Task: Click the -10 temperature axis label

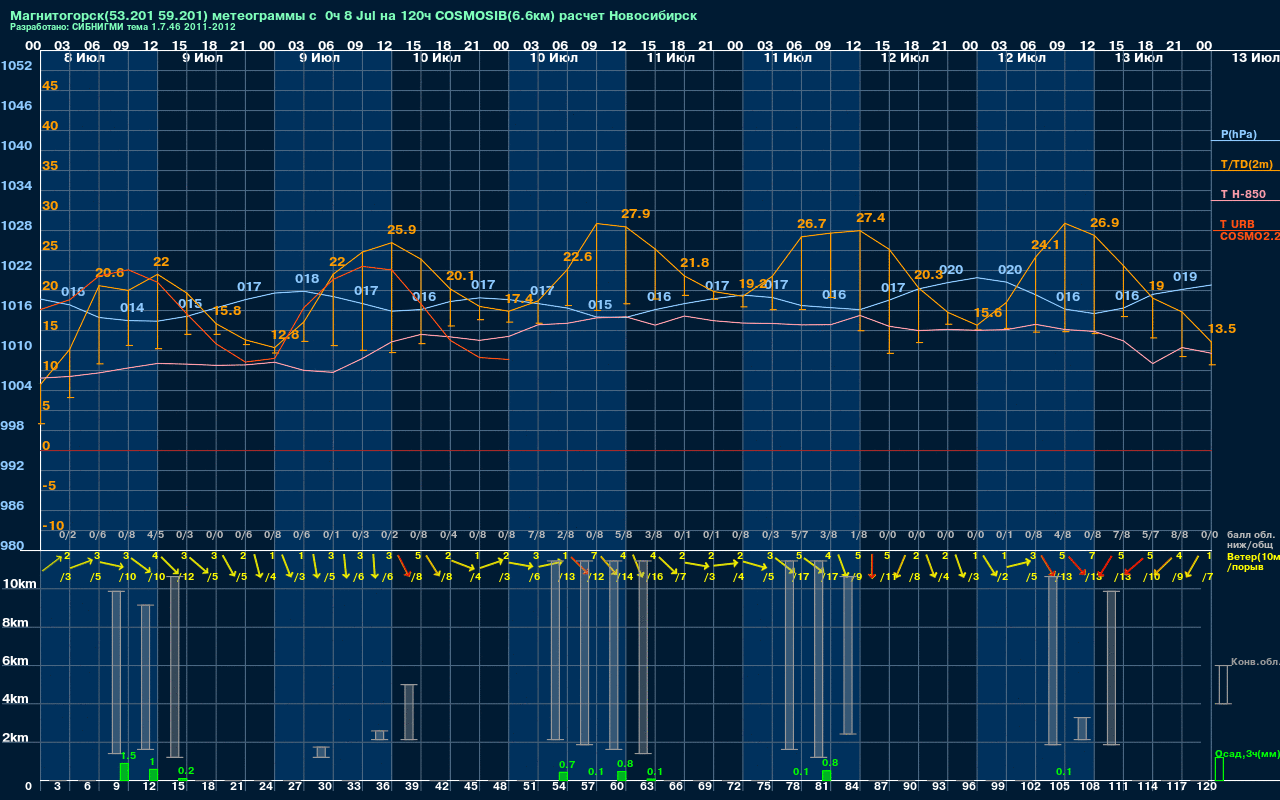Action: click(54, 526)
